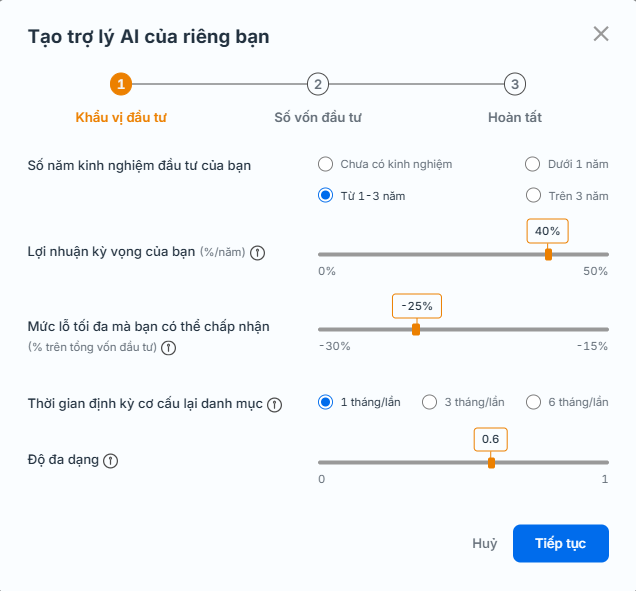Viewport: 636px width, 591px height.
Task: Go to step 2 "Số vốn đầu tư"
Action: pos(317,84)
